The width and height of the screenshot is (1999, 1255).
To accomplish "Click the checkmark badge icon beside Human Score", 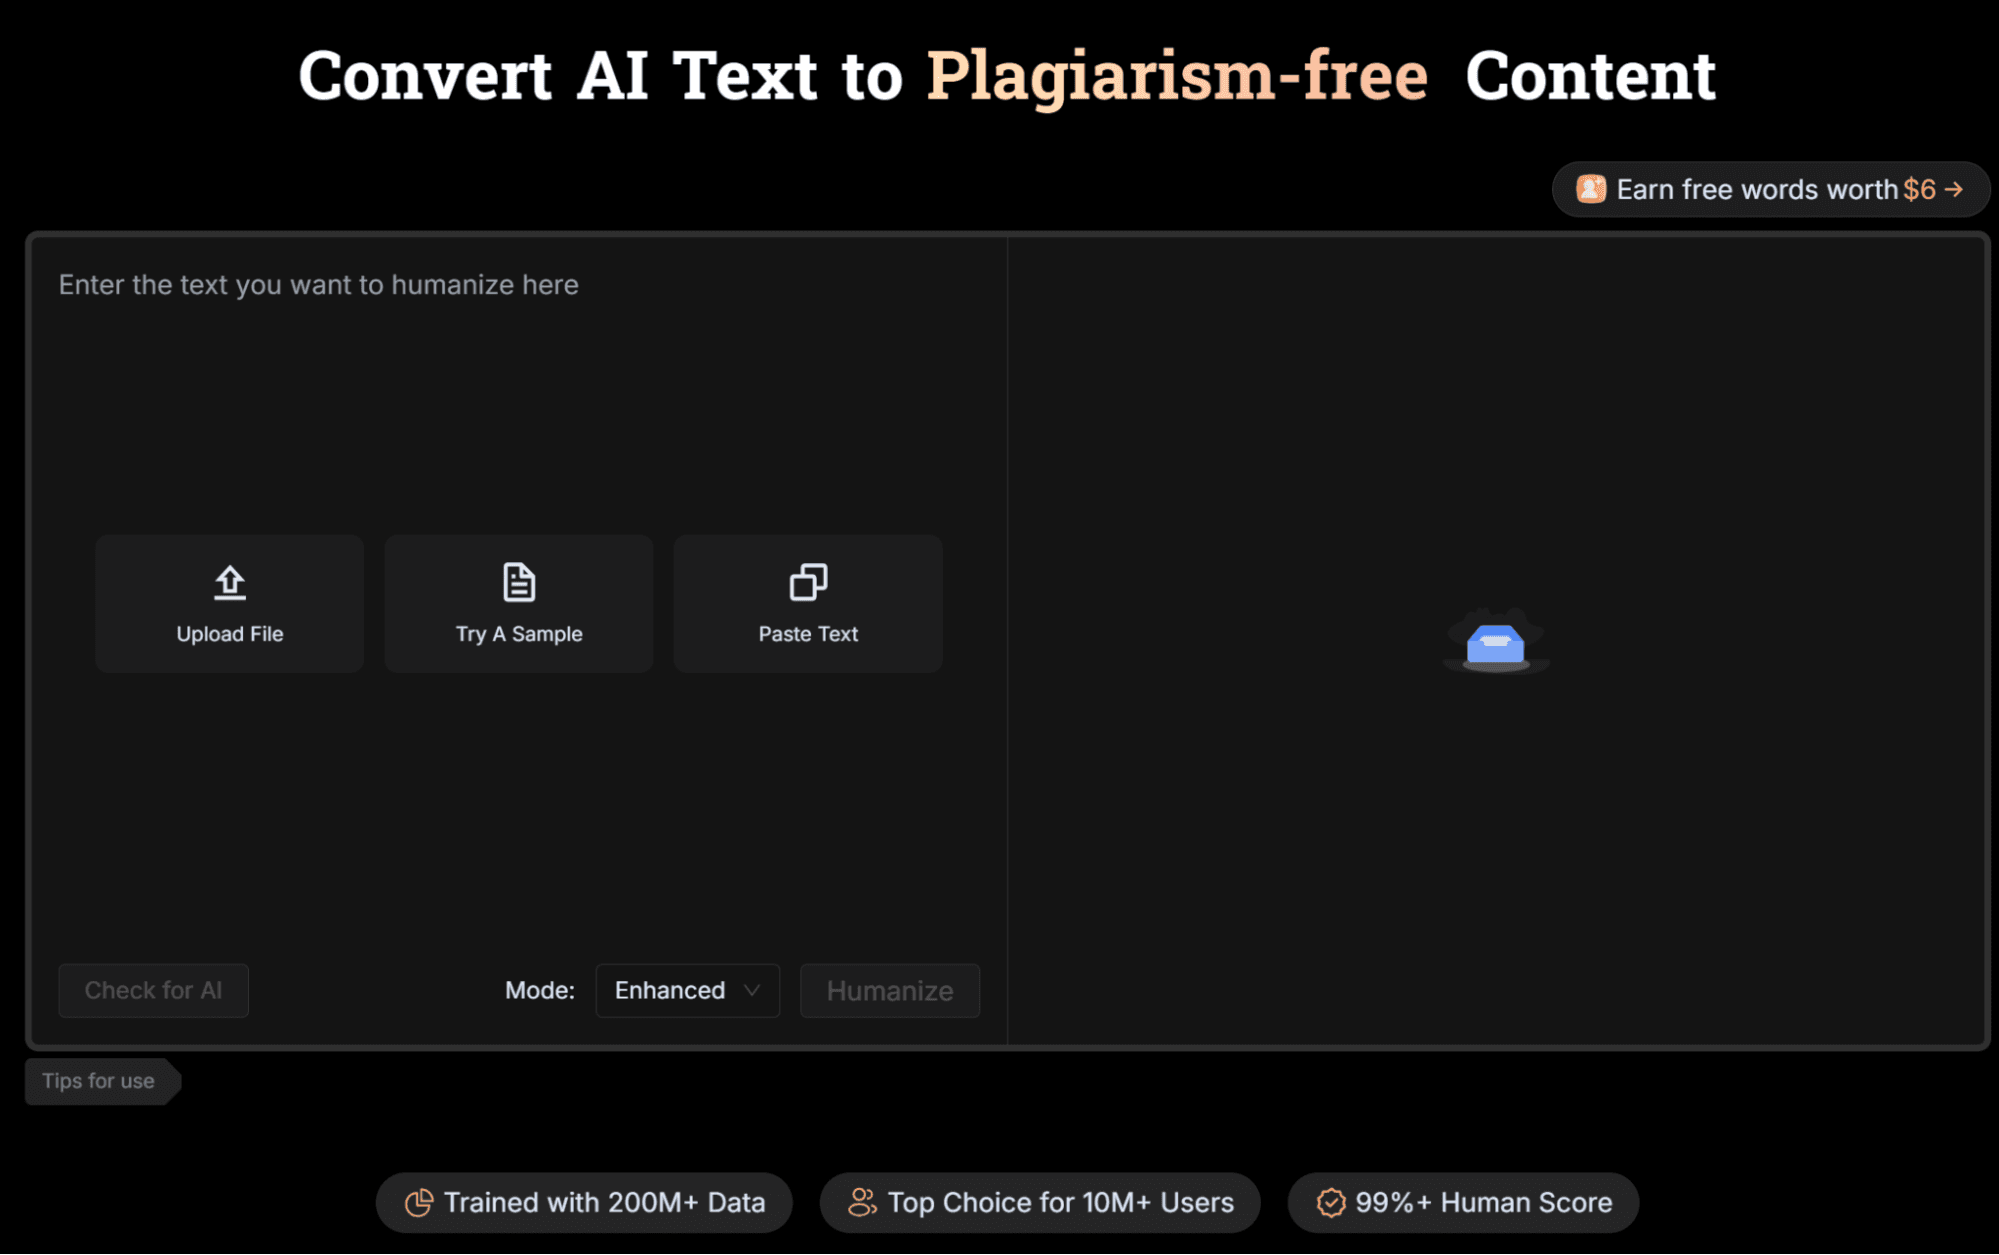I will 1330,1202.
